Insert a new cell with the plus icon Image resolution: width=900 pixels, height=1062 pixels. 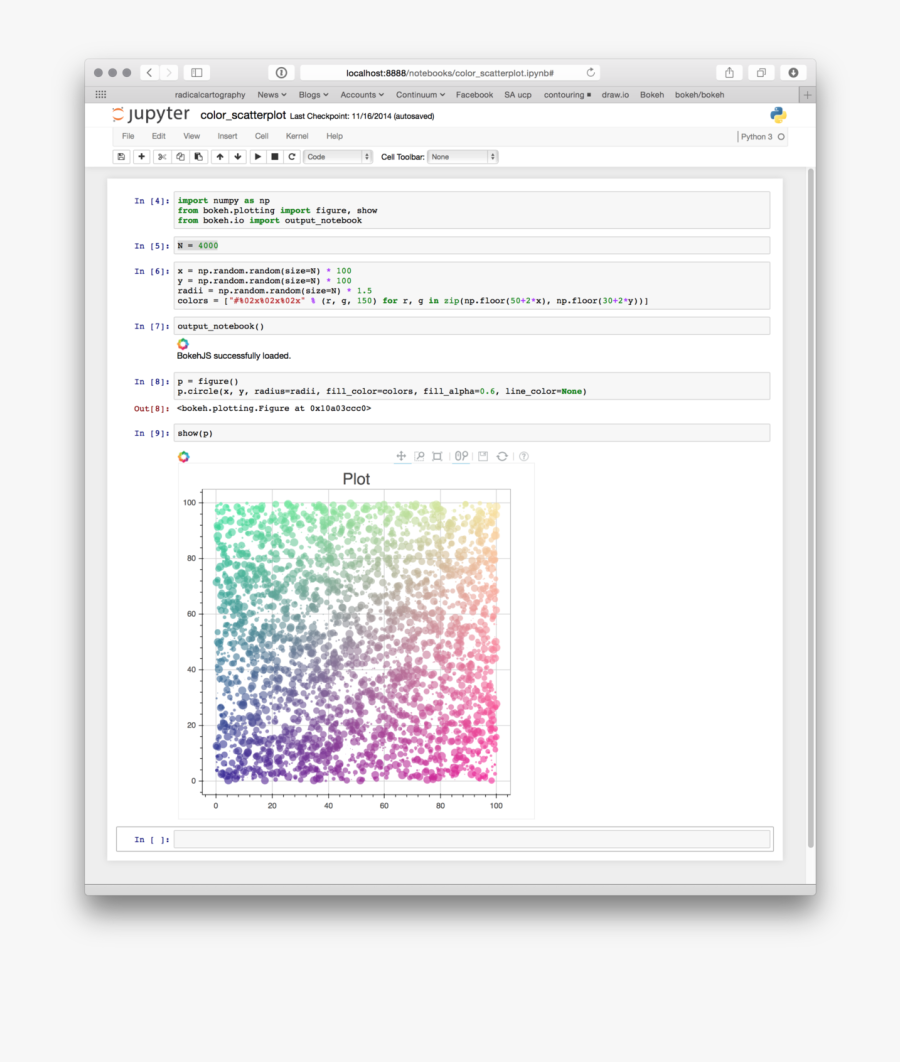point(141,156)
